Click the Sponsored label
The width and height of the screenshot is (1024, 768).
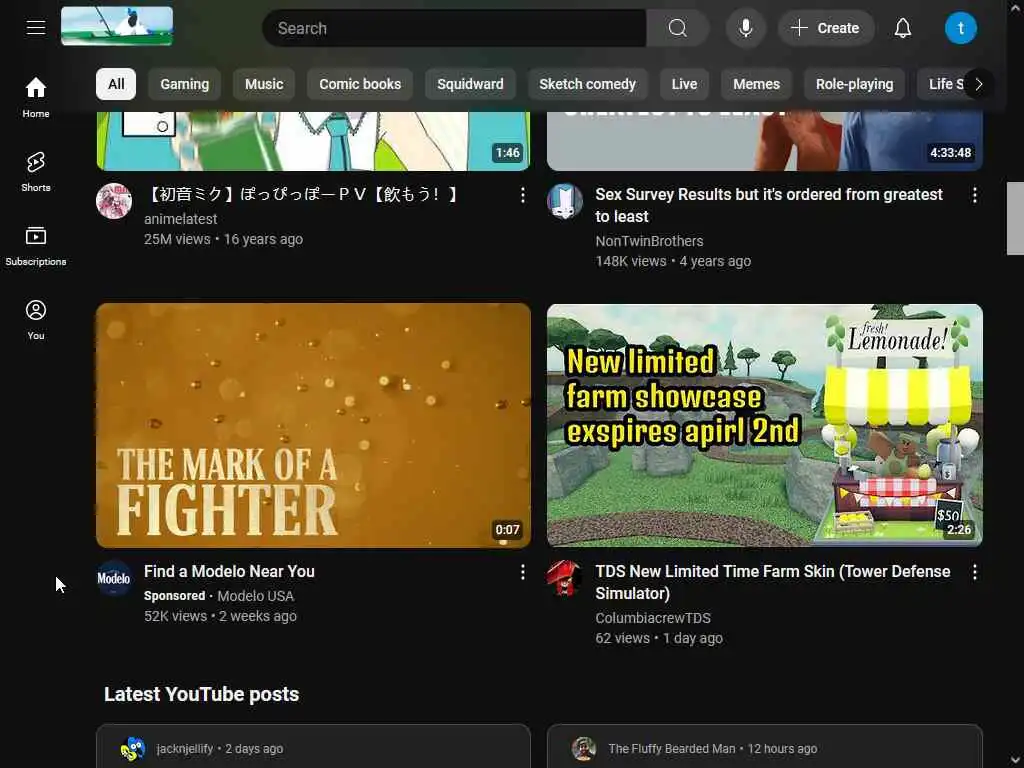[x=174, y=596]
